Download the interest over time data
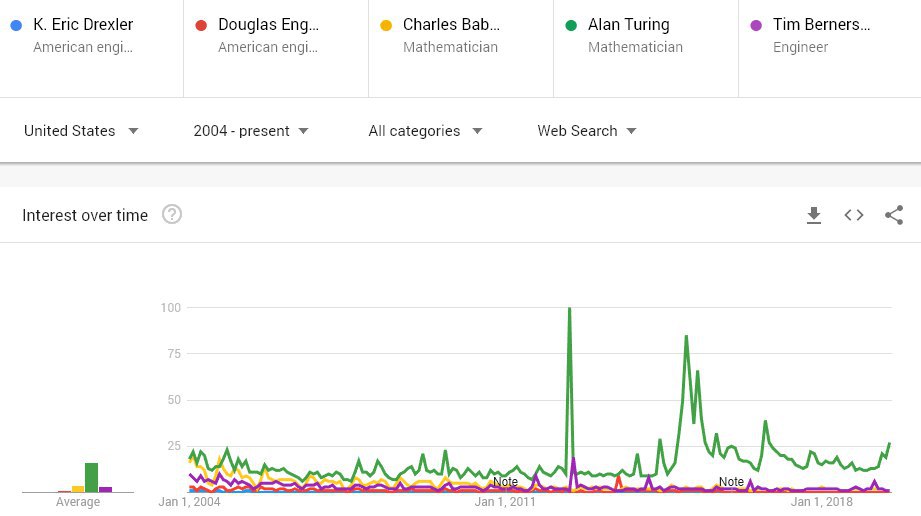The image size is (921, 516). click(814, 215)
